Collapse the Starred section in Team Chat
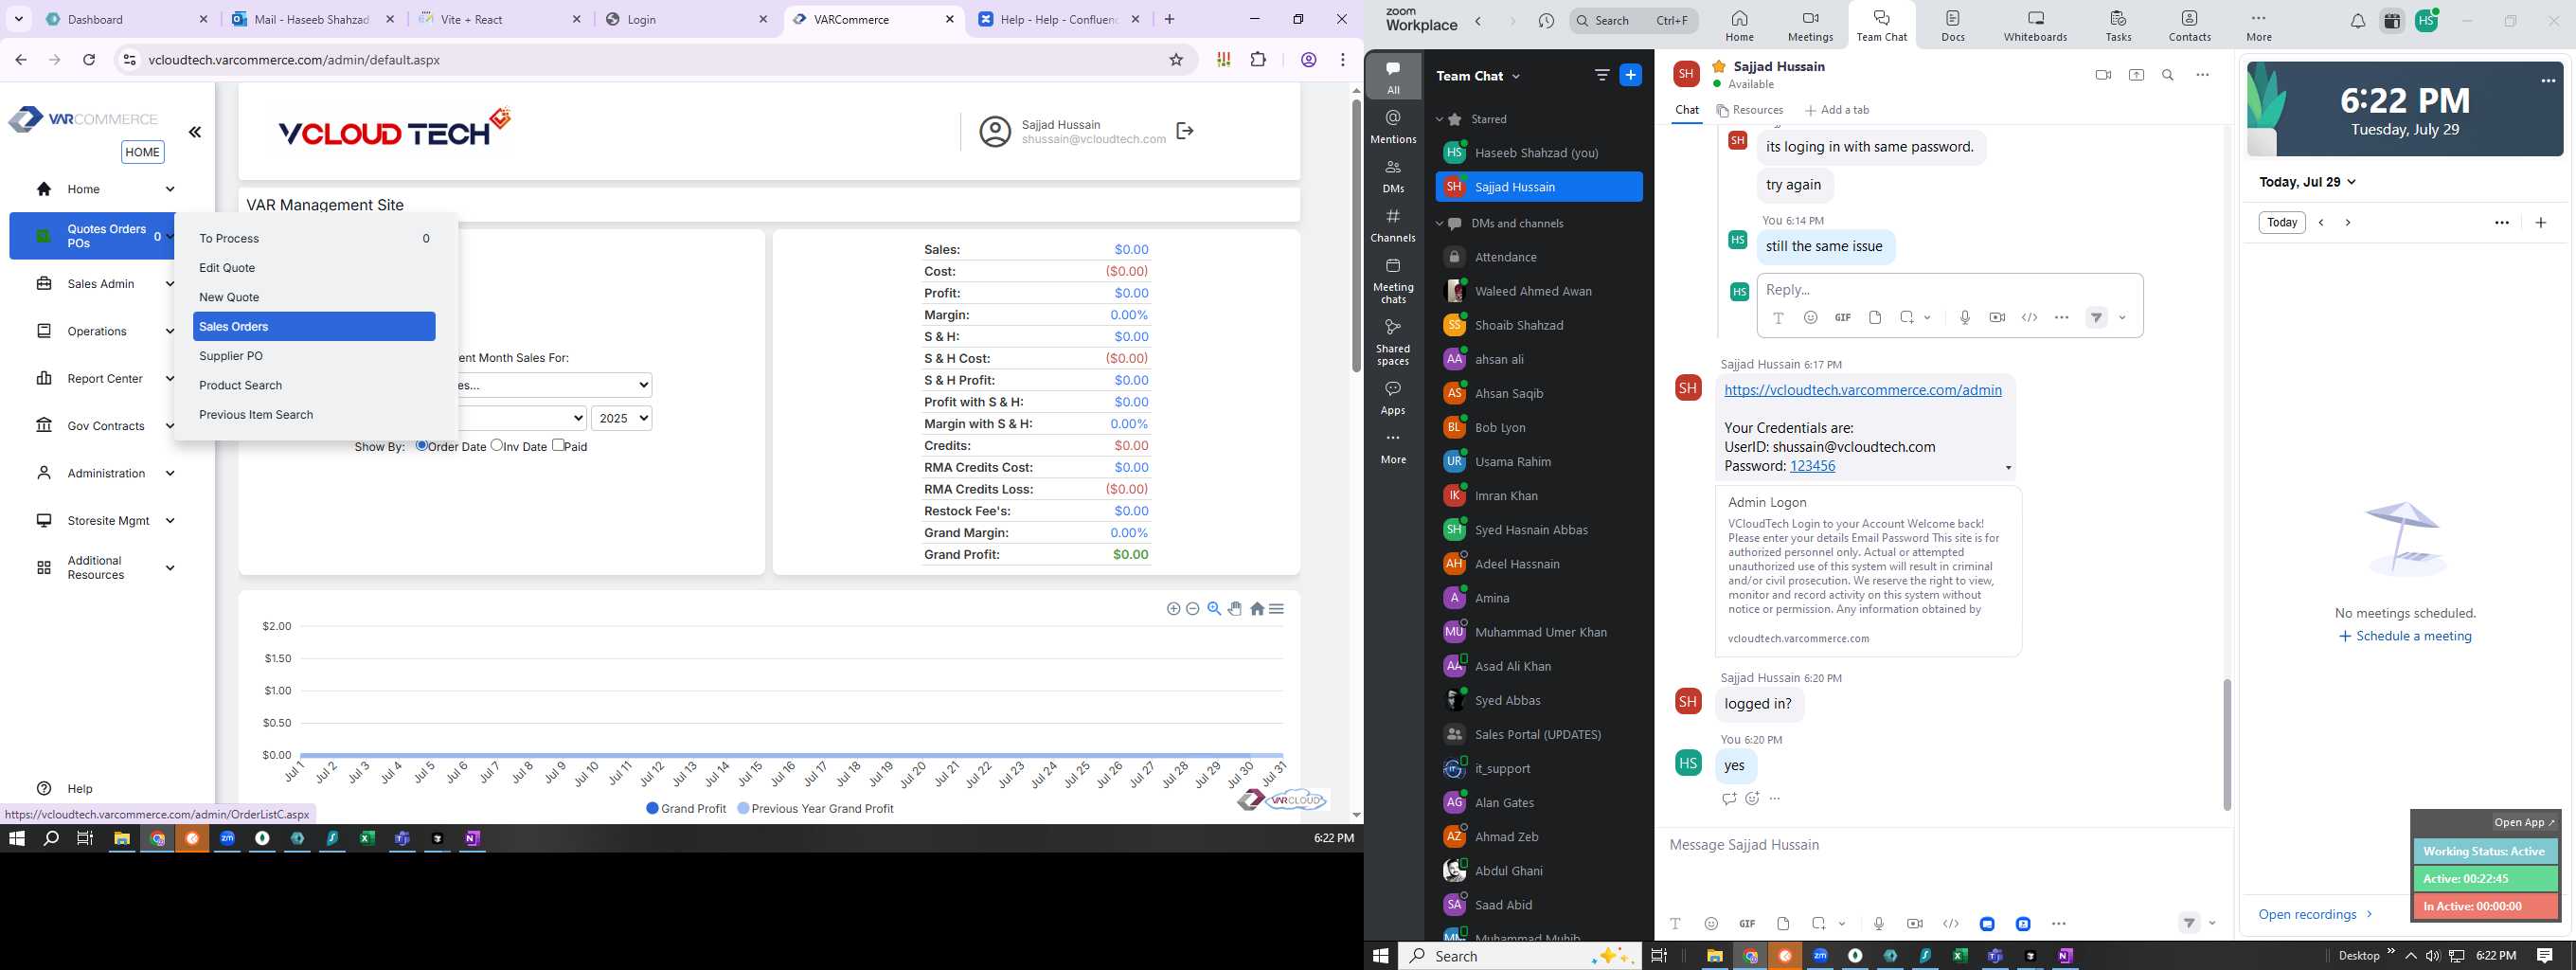 pos(1440,119)
